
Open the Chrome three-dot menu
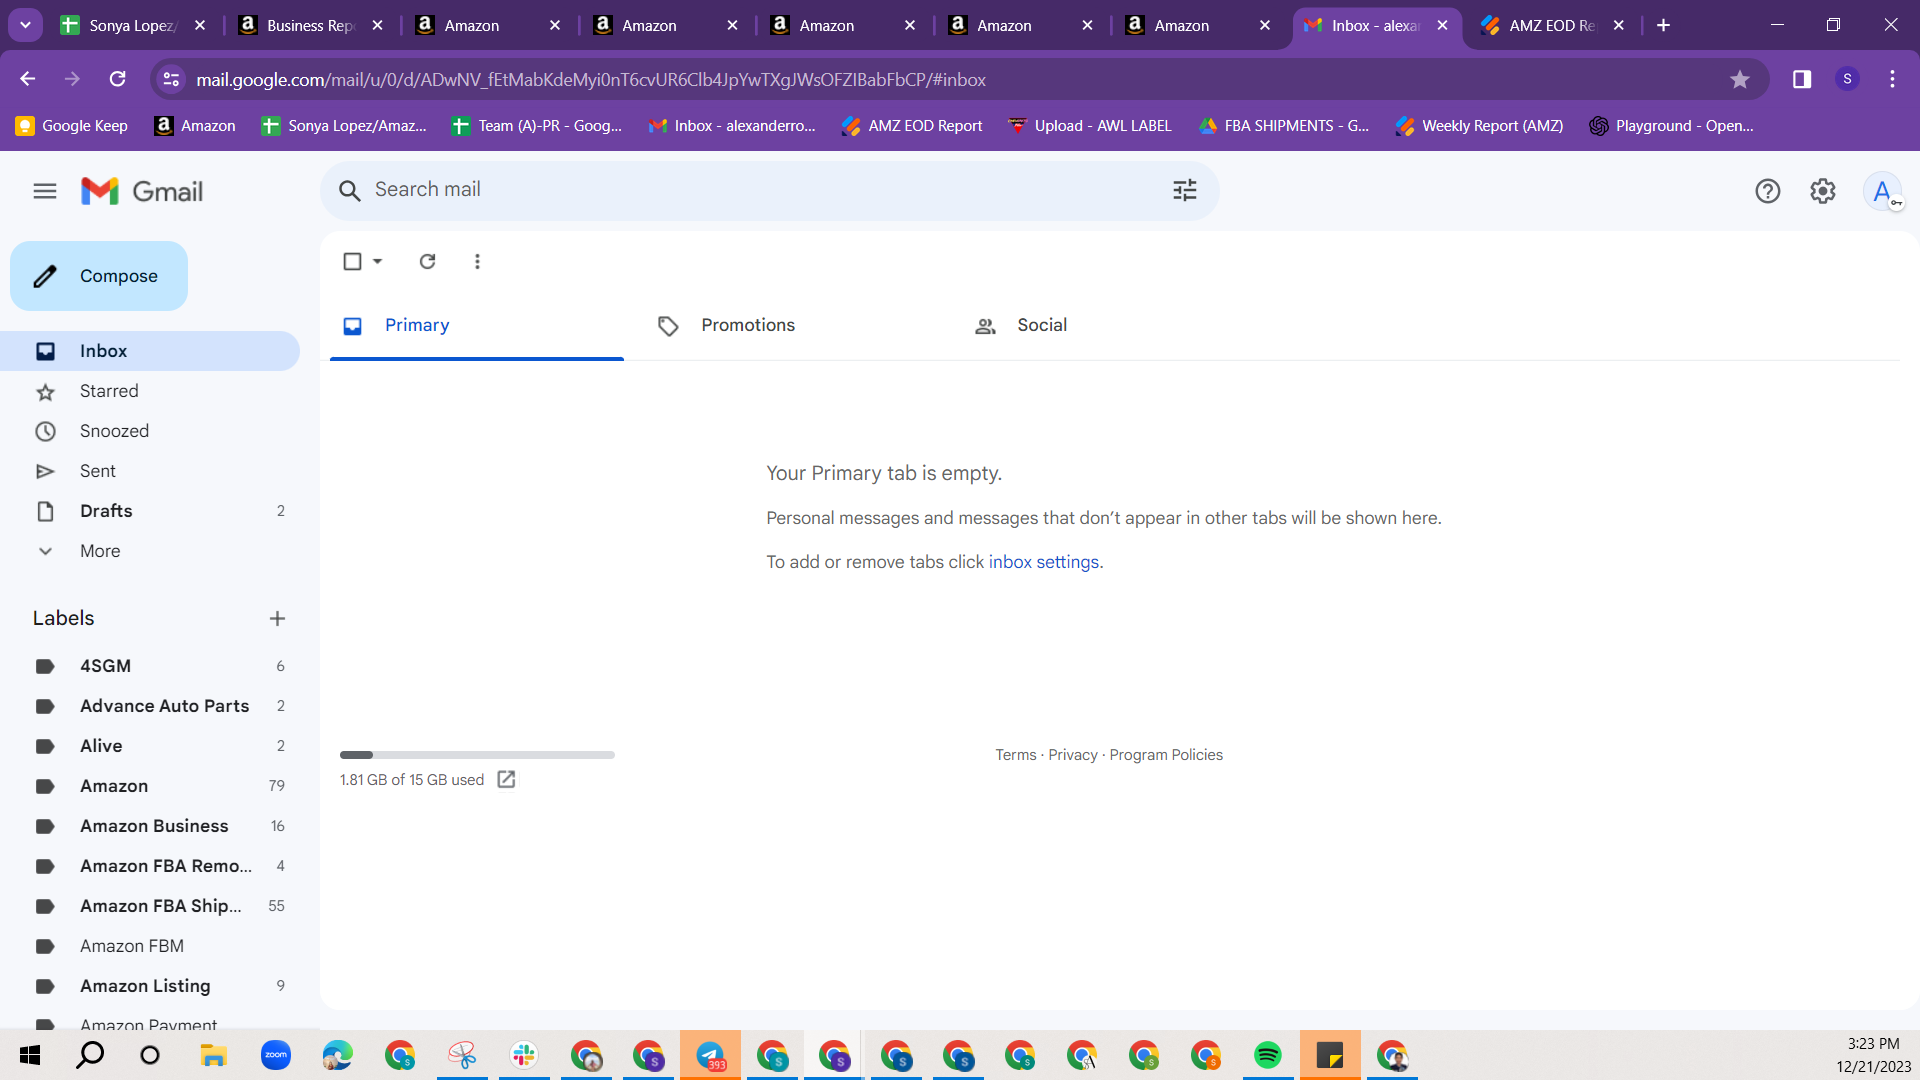(1892, 79)
